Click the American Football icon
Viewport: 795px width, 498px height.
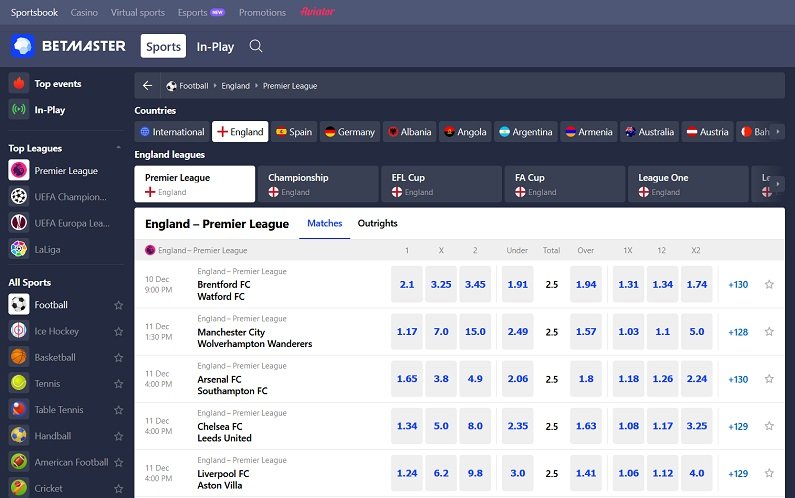(x=19, y=461)
